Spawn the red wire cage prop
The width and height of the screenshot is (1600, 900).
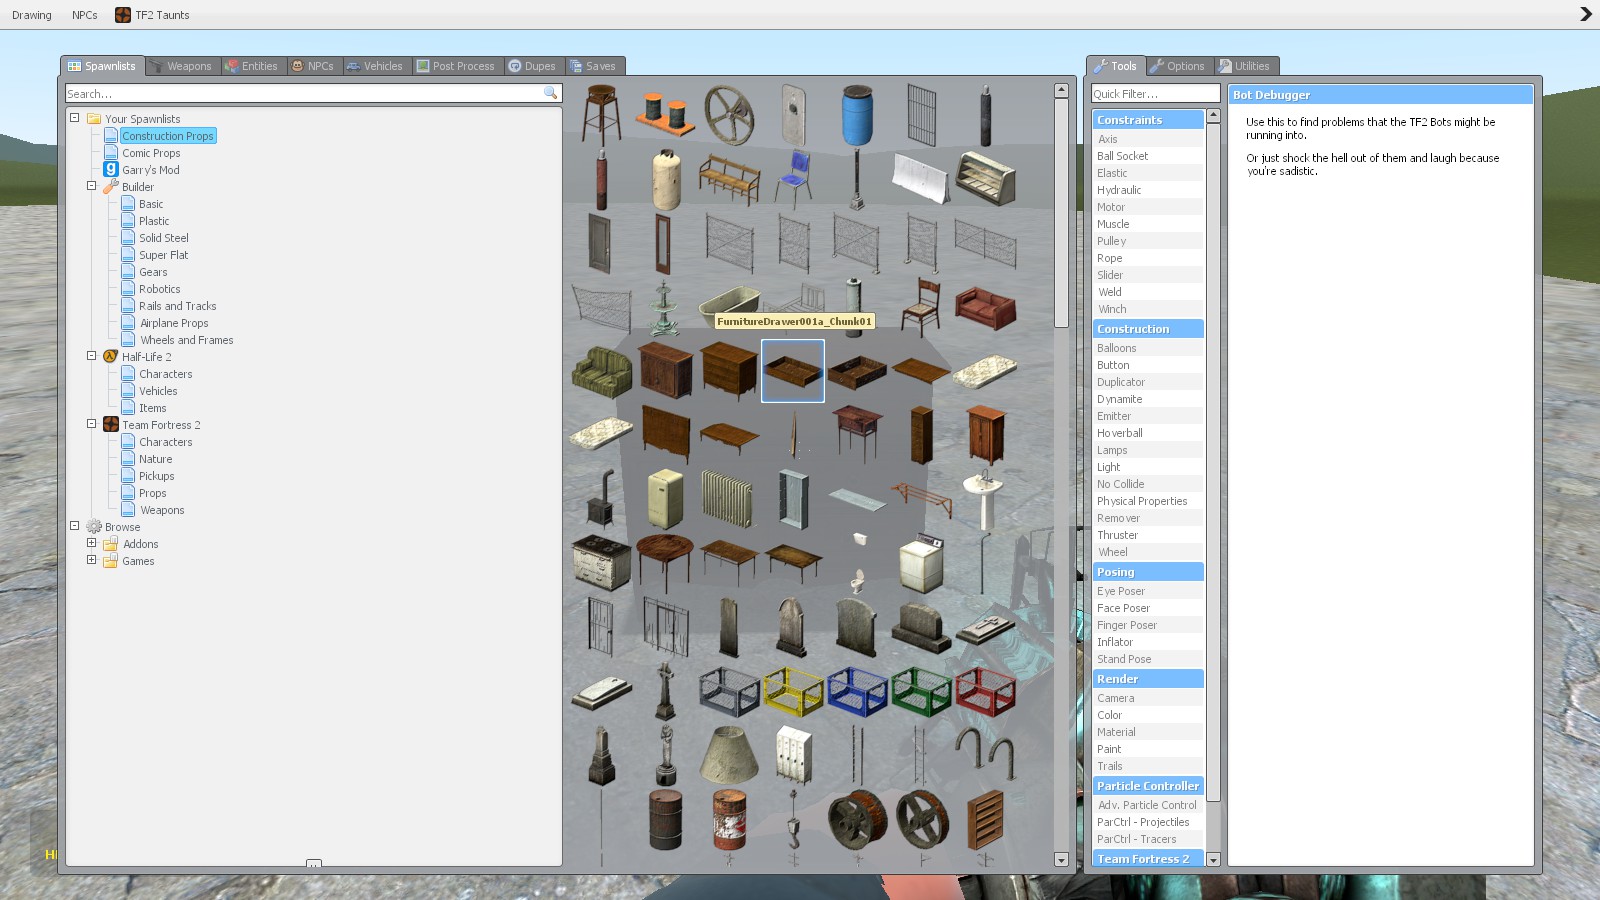(985, 691)
